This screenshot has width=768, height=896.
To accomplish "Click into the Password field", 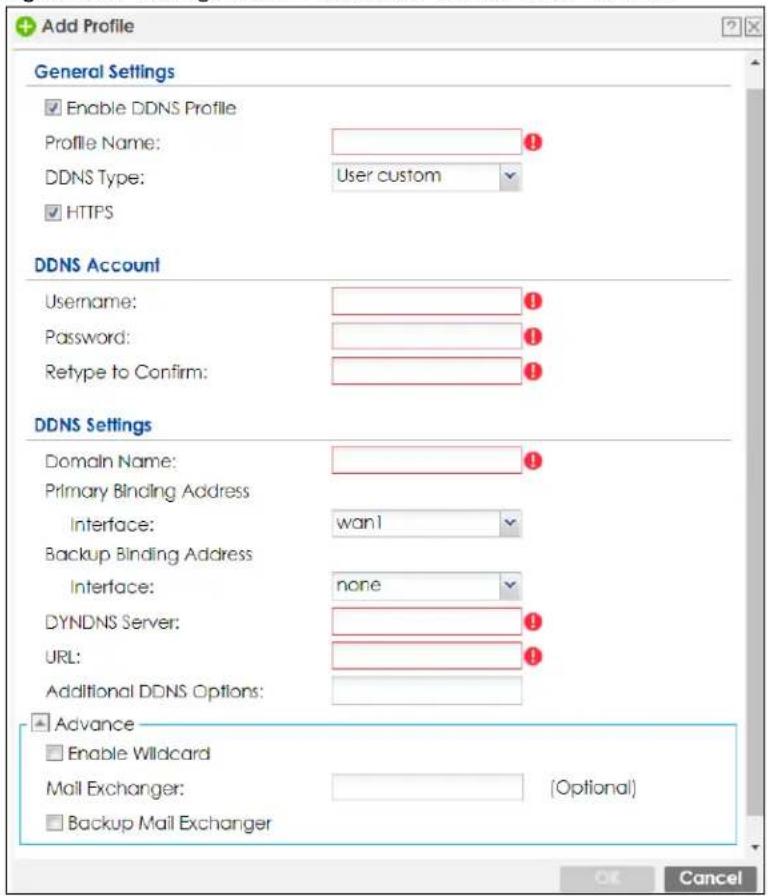I will [x=426, y=337].
